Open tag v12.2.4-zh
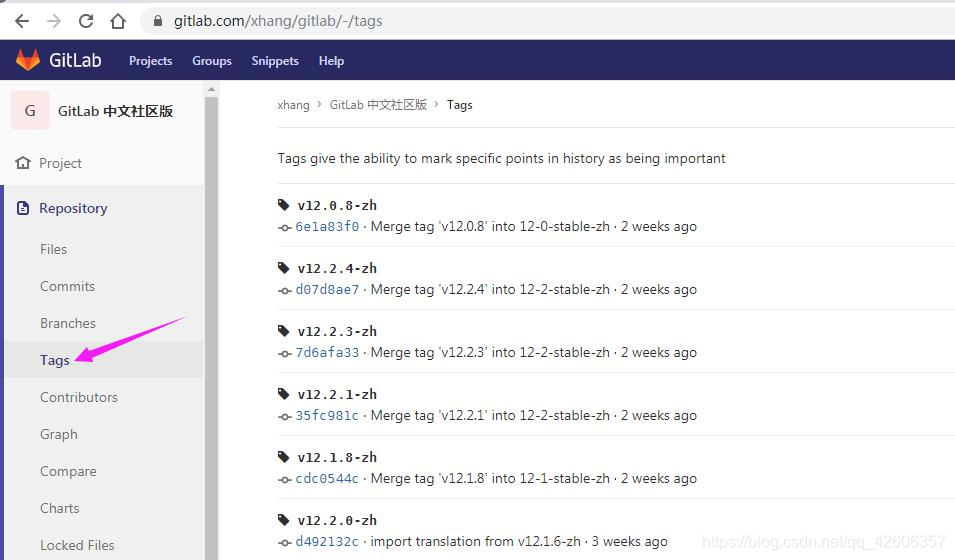This screenshot has width=955, height=560. pos(337,268)
